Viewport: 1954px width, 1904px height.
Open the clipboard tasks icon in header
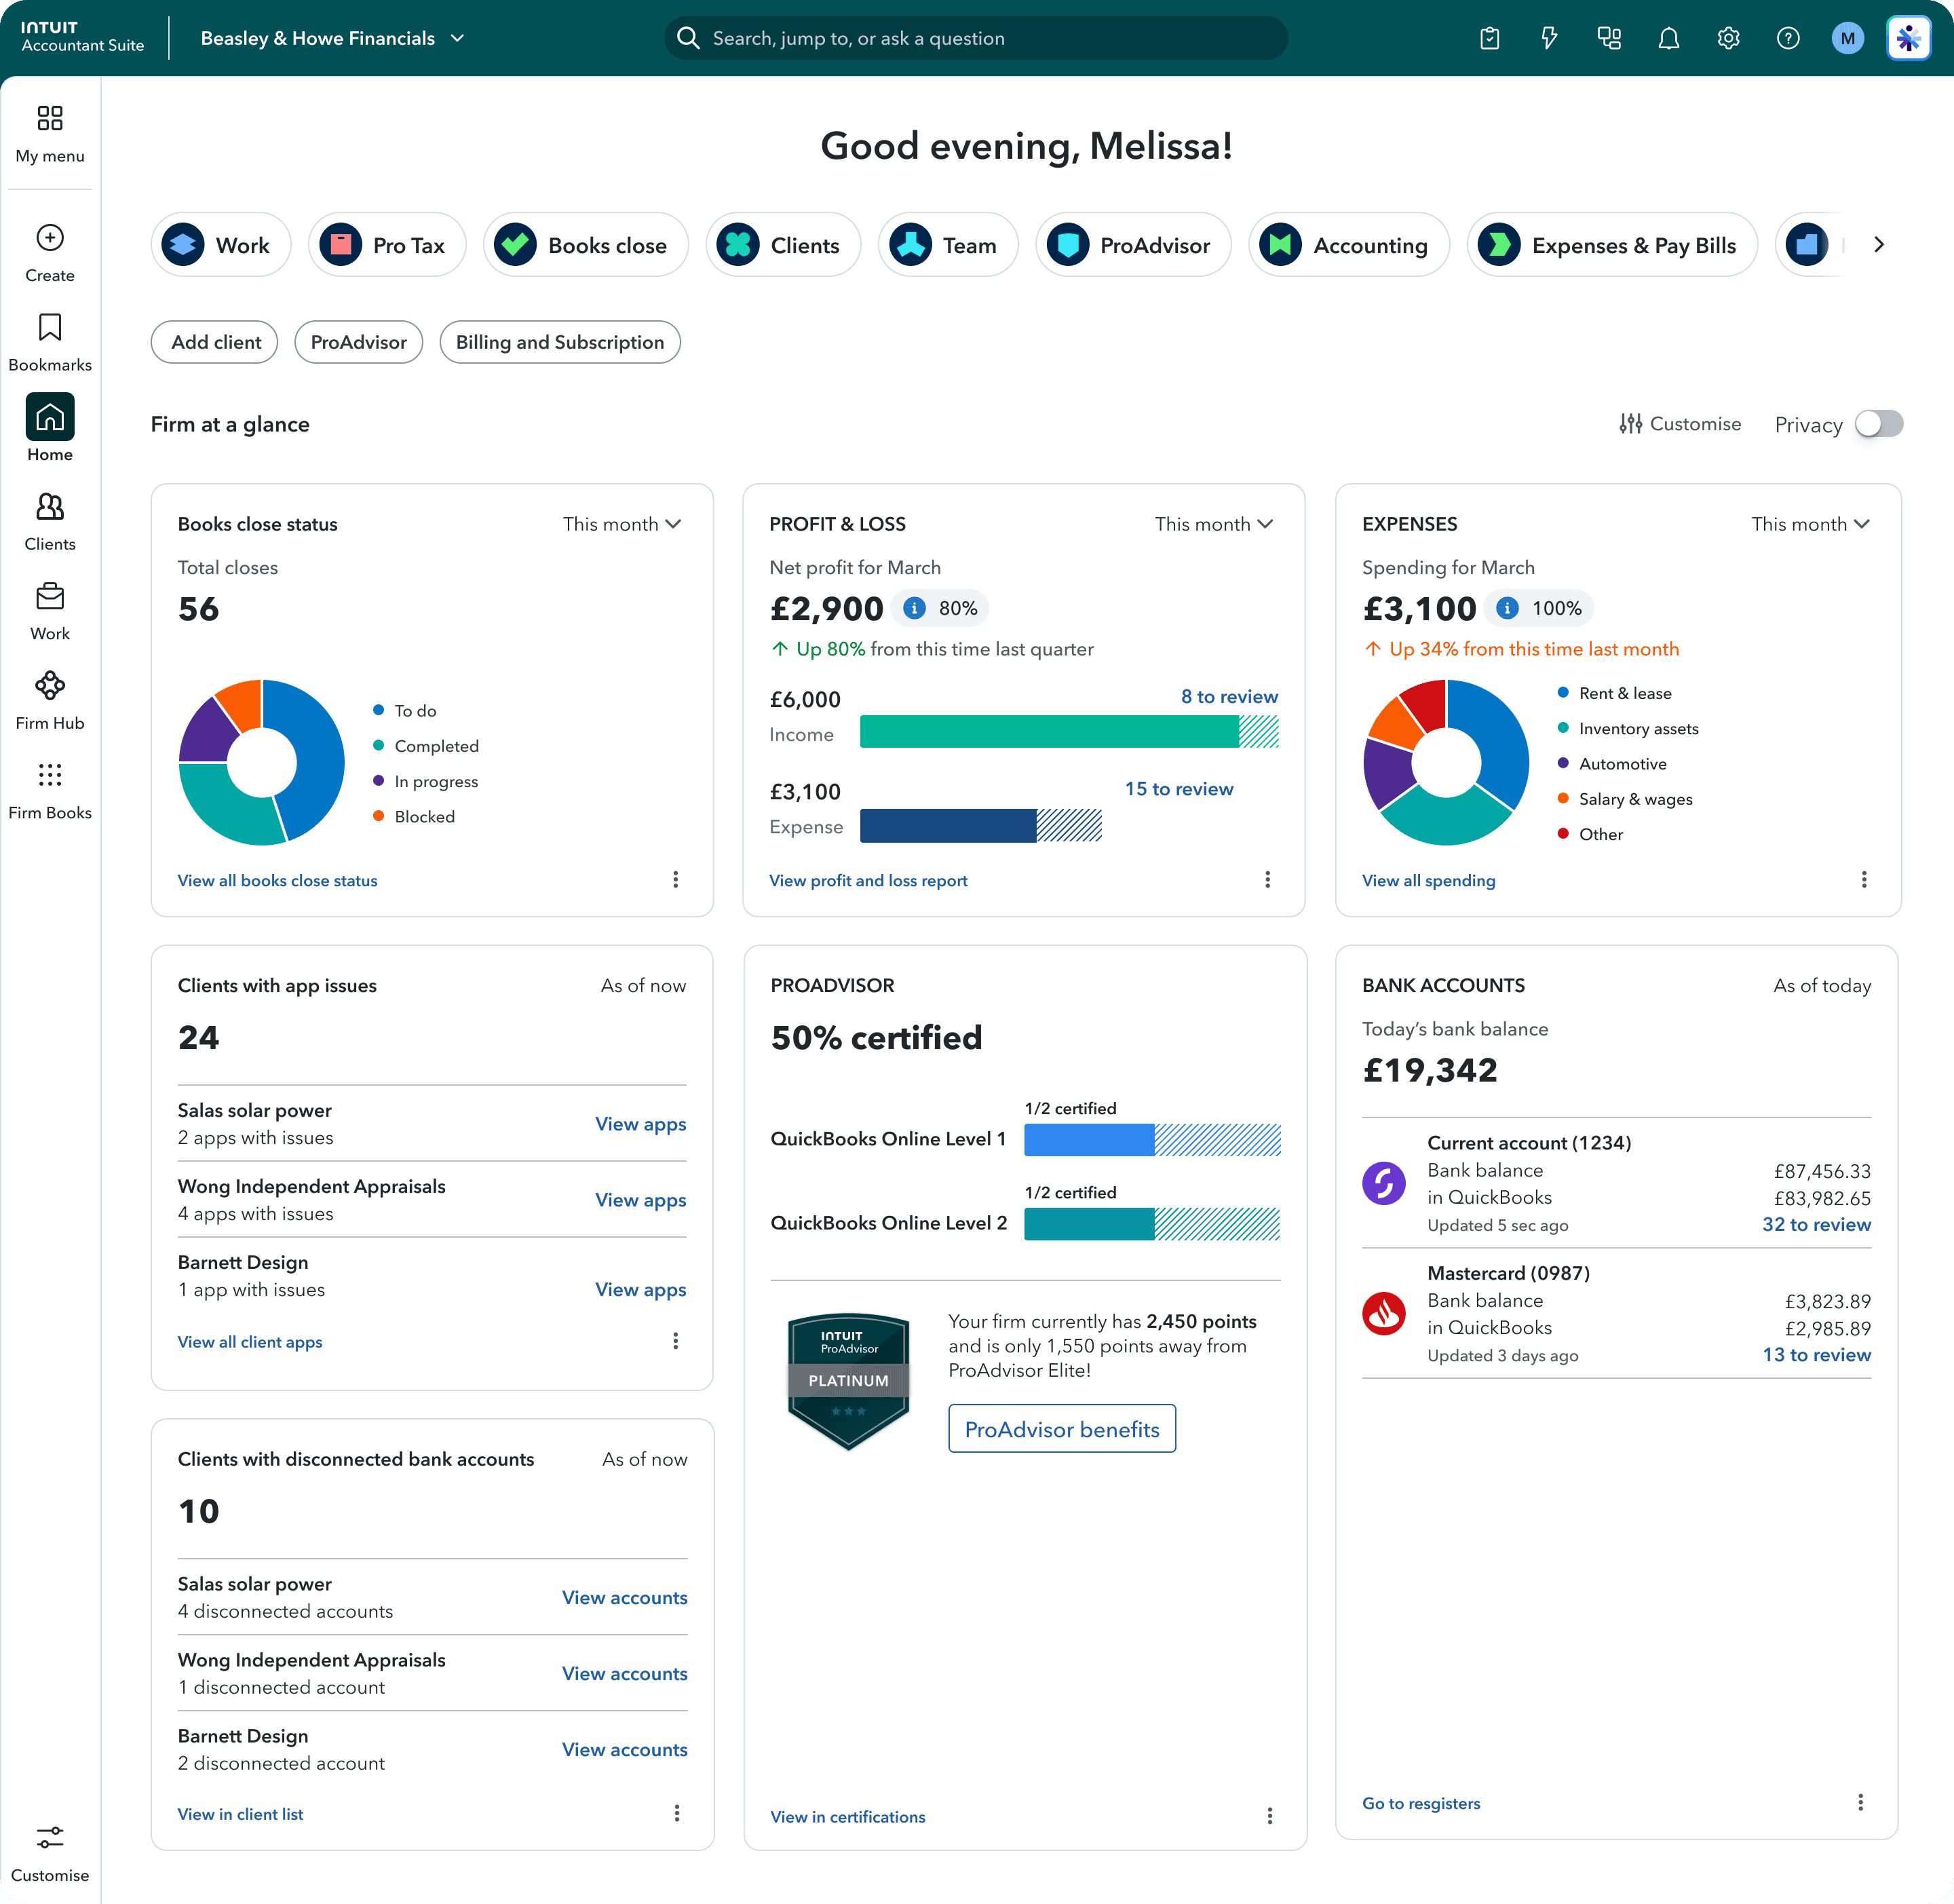click(1490, 39)
